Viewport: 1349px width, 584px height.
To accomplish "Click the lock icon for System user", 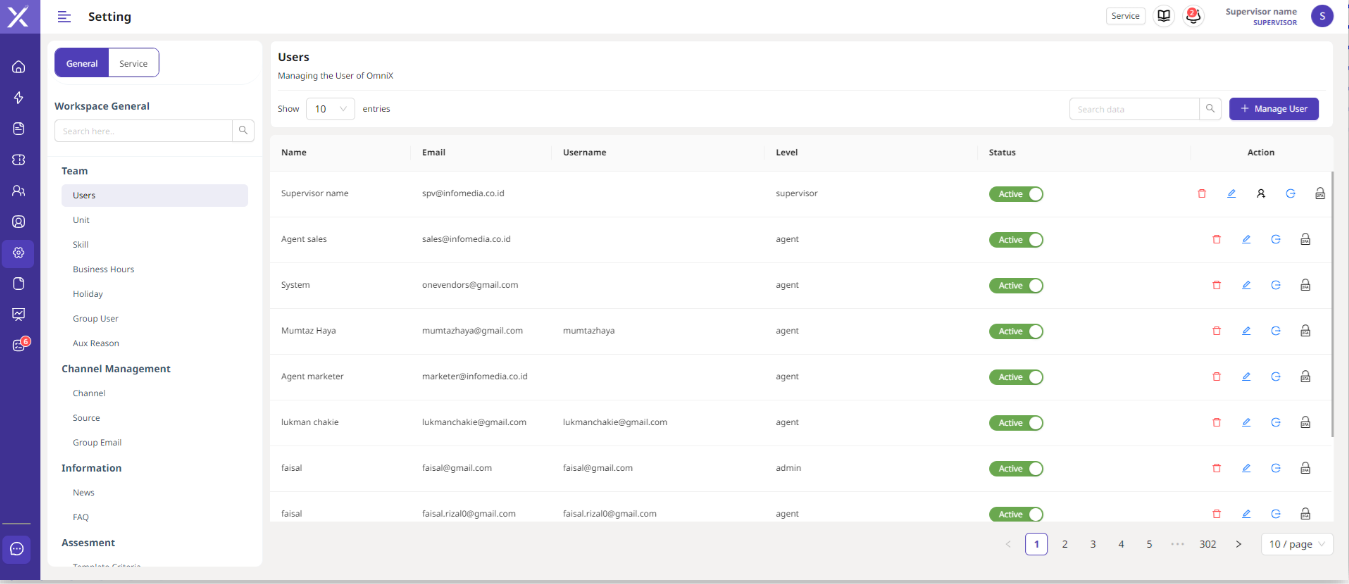I will pyautogui.click(x=1305, y=285).
